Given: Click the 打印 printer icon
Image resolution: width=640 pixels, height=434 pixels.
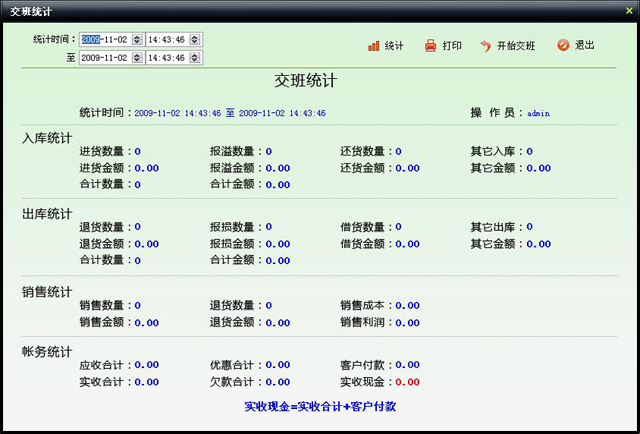Looking at the screenshot, I should pos(431,46).
